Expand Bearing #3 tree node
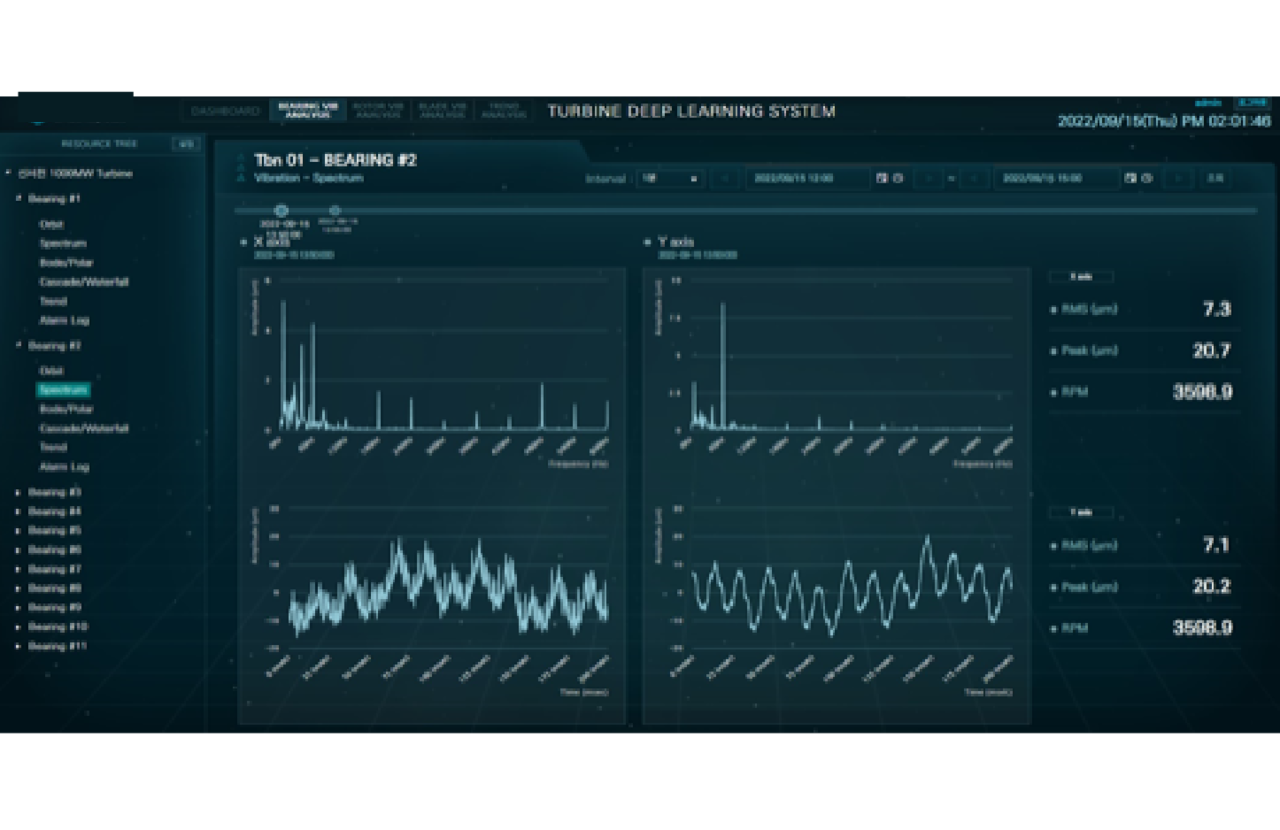The image size is (1280, 830). [18, 492]
